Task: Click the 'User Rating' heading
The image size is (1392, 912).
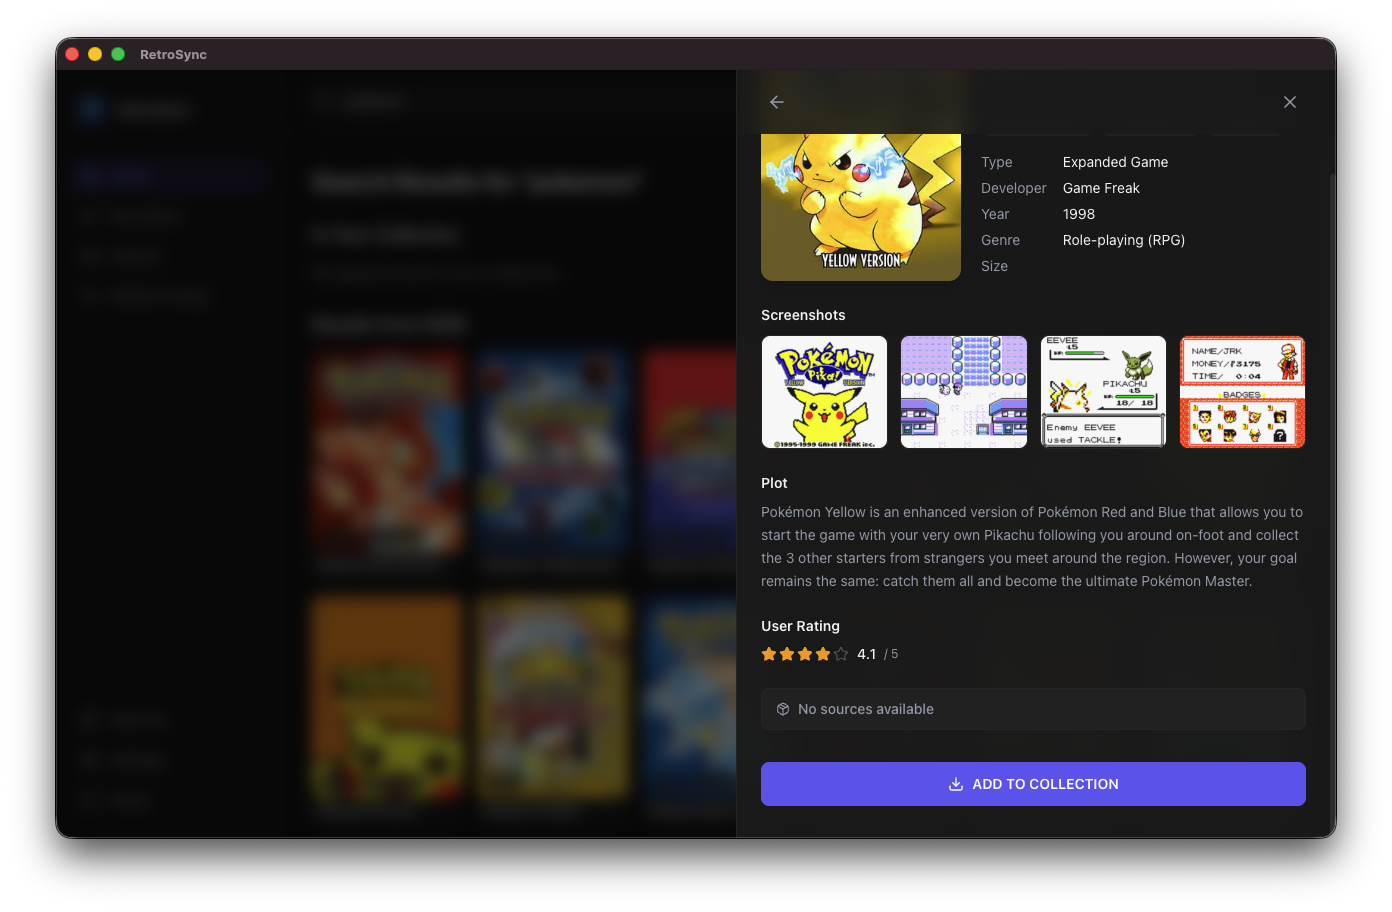Action: [800, 626]
